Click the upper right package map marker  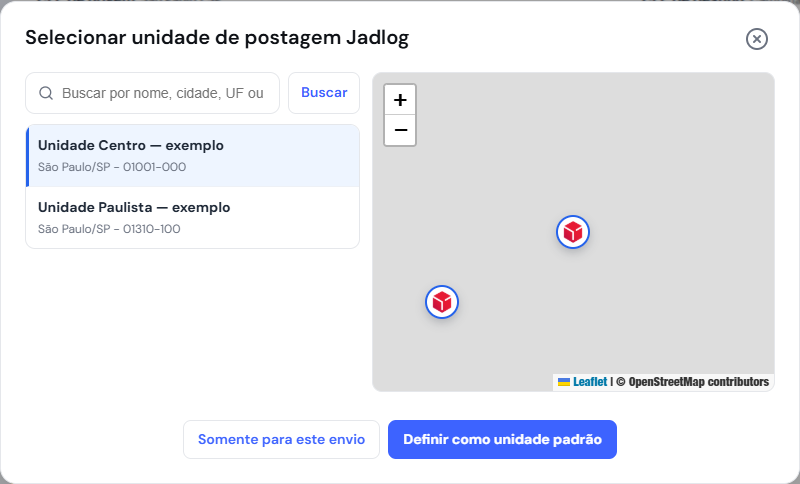[x=573, y=232]
